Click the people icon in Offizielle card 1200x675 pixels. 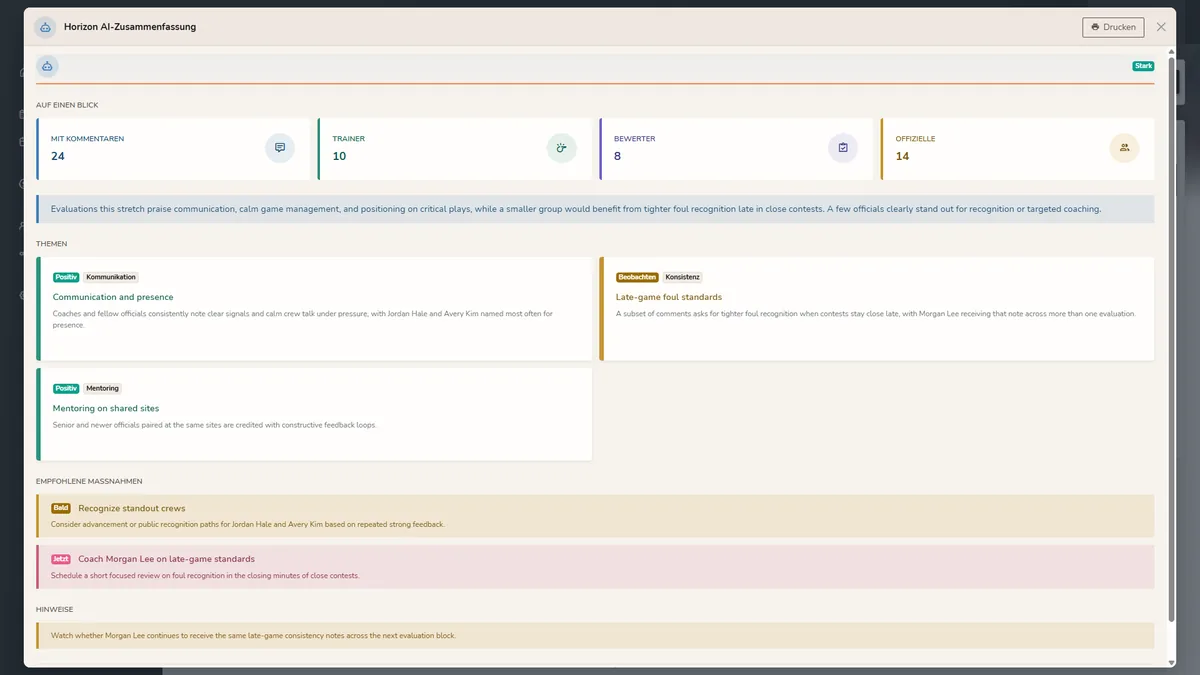(x=1124, y=148)
